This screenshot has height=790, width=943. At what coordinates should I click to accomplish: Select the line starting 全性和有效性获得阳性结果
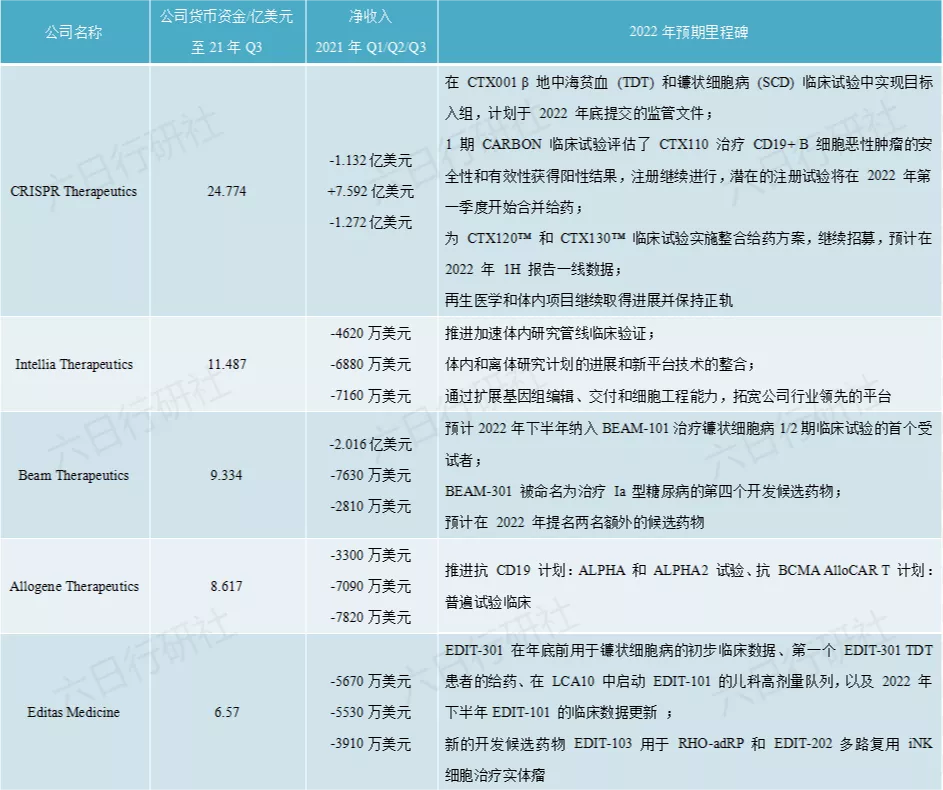pos(689,176)
